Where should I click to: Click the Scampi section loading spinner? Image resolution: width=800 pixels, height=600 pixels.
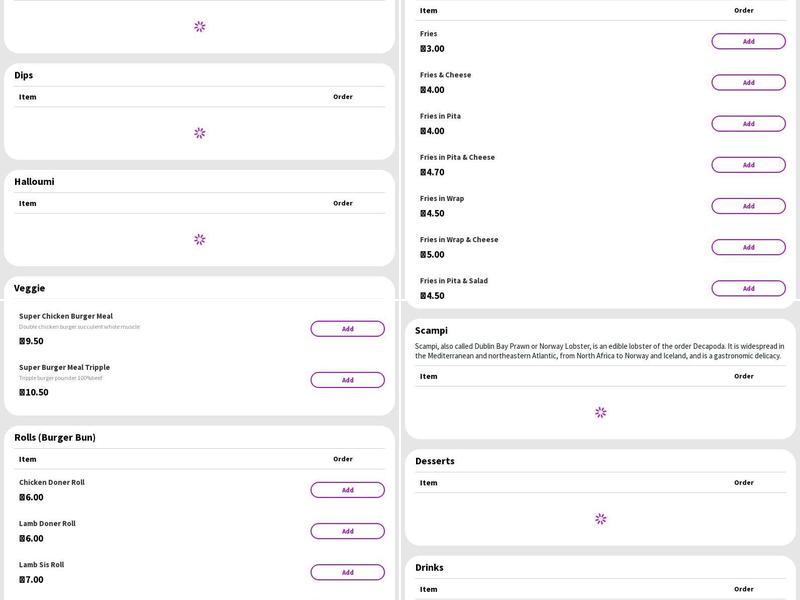tap(600, 412)
